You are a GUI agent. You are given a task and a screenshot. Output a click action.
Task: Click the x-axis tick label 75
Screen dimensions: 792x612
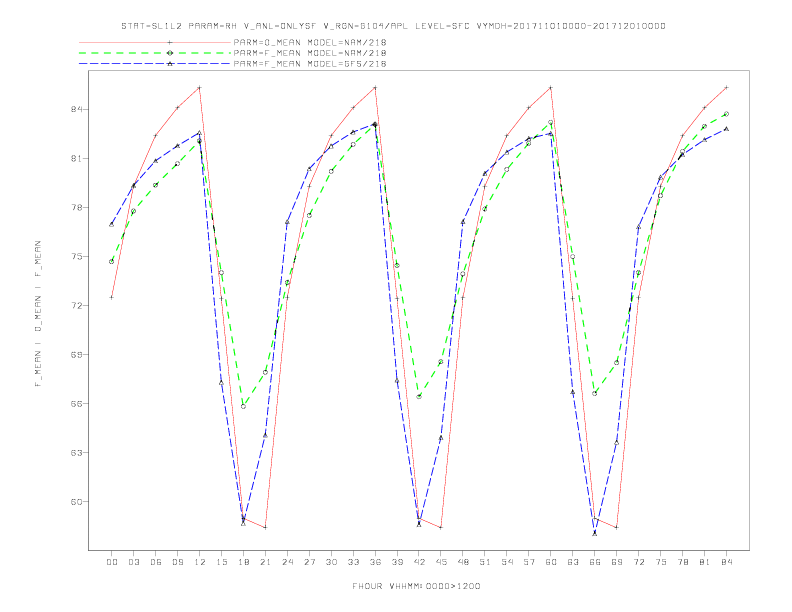[x=661, y=562]
